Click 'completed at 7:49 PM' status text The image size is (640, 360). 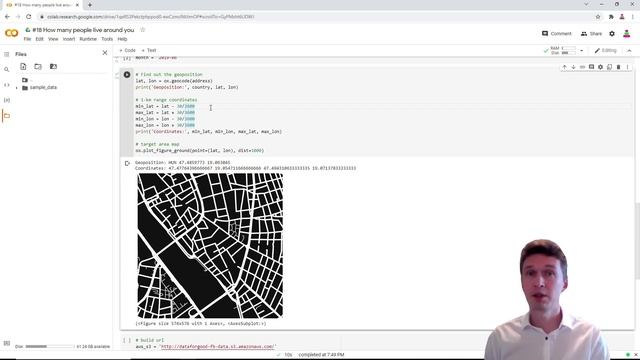point(321,355)
